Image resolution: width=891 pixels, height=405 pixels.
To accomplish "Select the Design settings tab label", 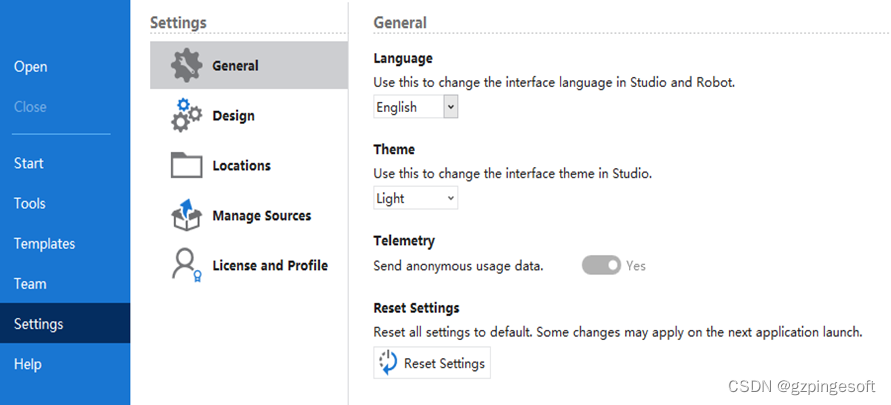I will click(233, 116).
